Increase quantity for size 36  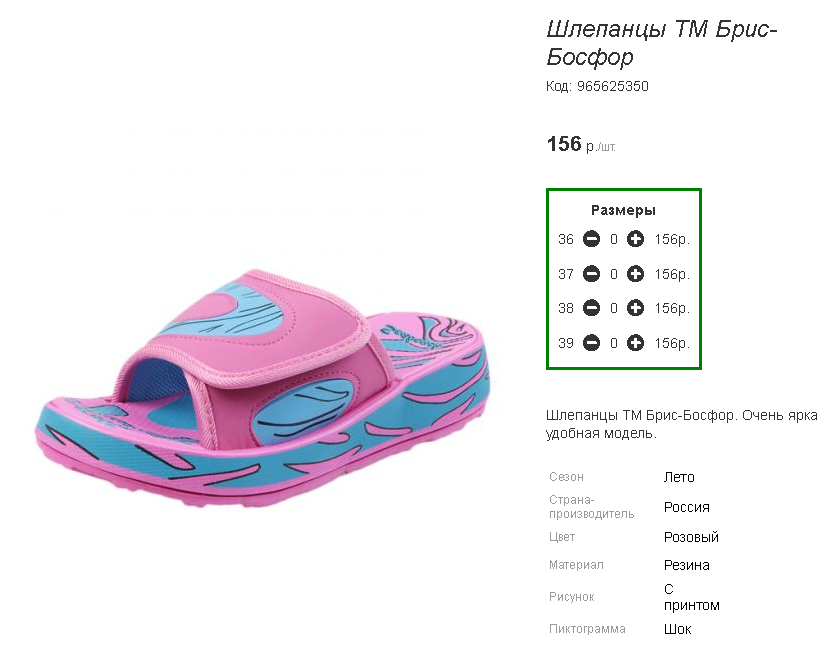click(635, 239)
